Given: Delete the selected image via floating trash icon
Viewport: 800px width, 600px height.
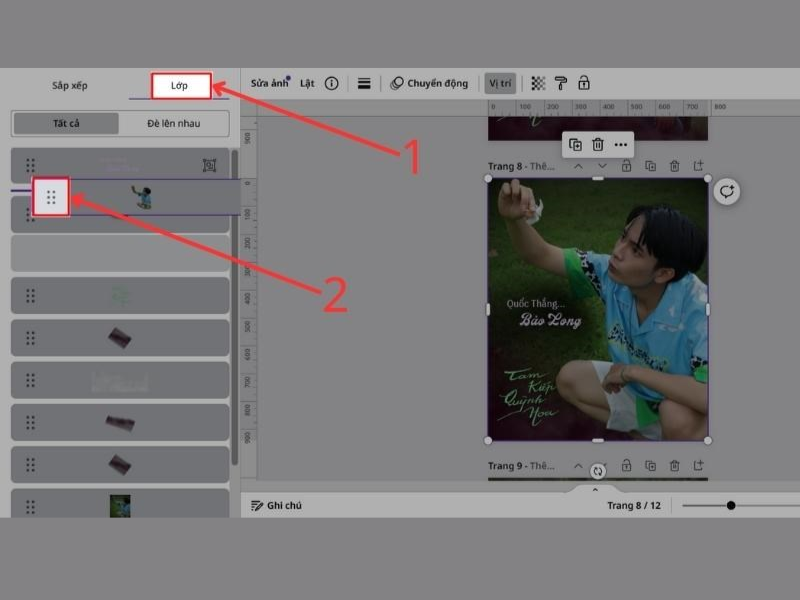Looking at the screenshot, I should 598,144.
